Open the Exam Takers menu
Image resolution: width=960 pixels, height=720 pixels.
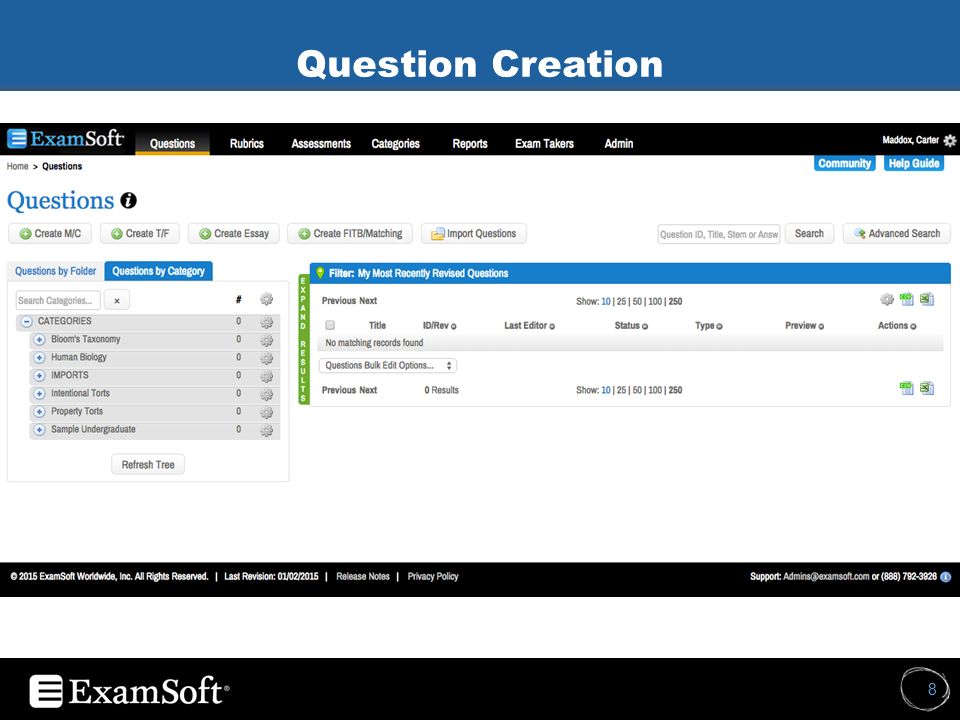tap(544, 143)
